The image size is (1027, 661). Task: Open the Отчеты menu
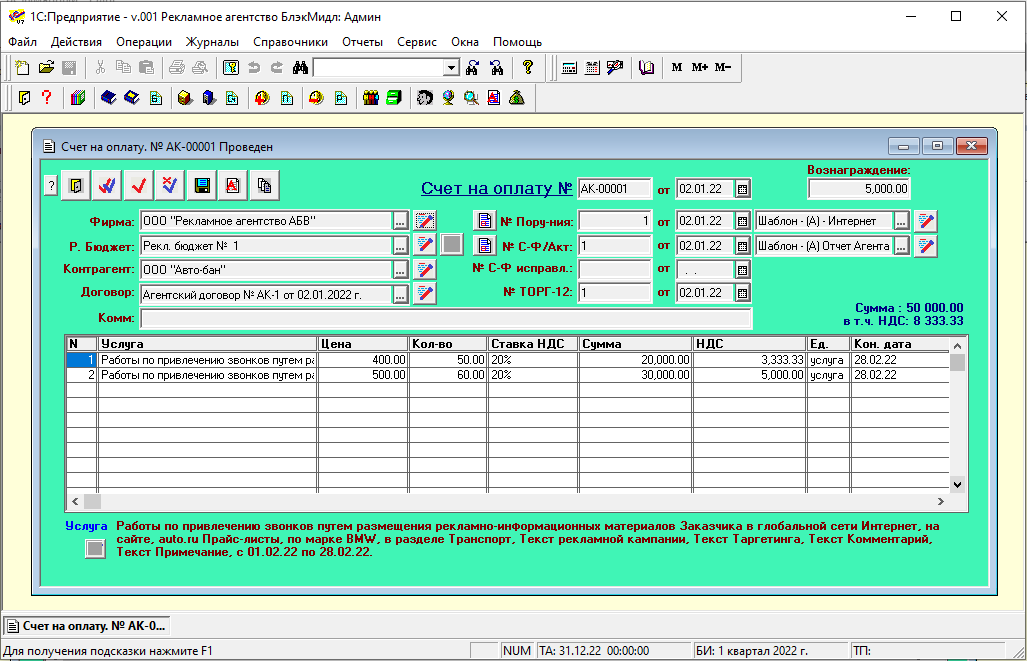(362, 42)
